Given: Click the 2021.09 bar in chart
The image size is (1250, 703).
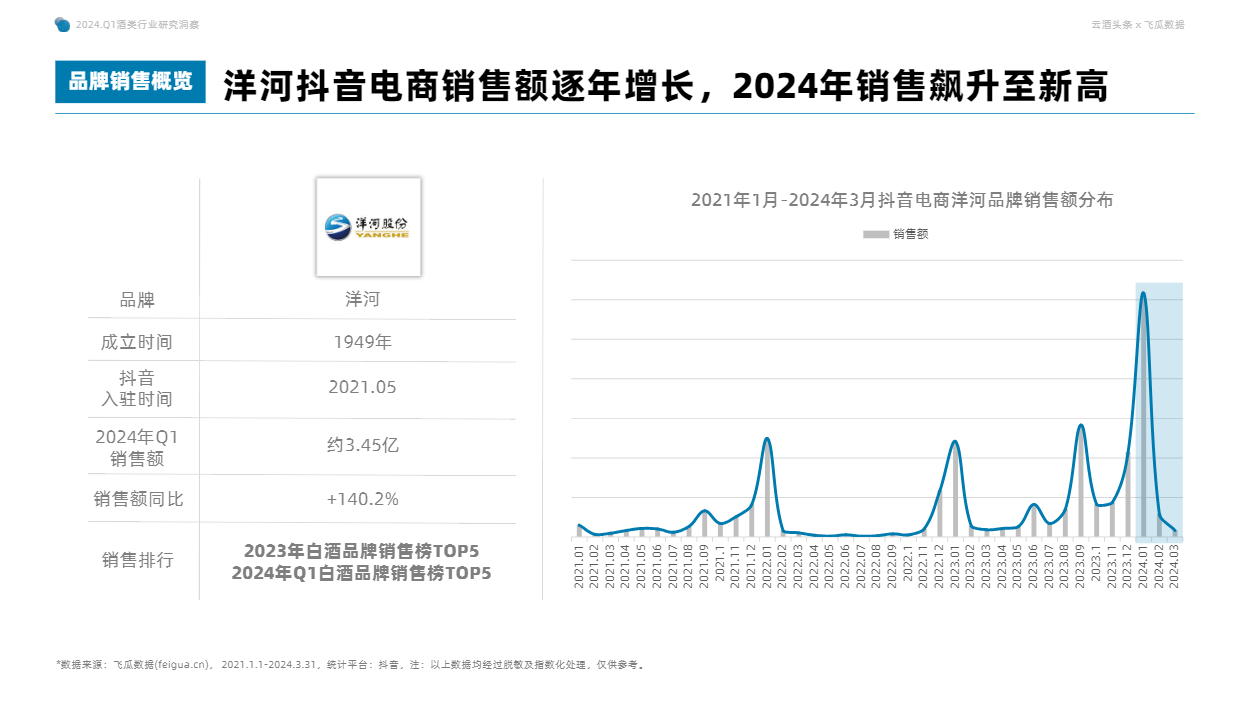Looking at the screenshot, I should pyautogui.click(x=704, y=524).
